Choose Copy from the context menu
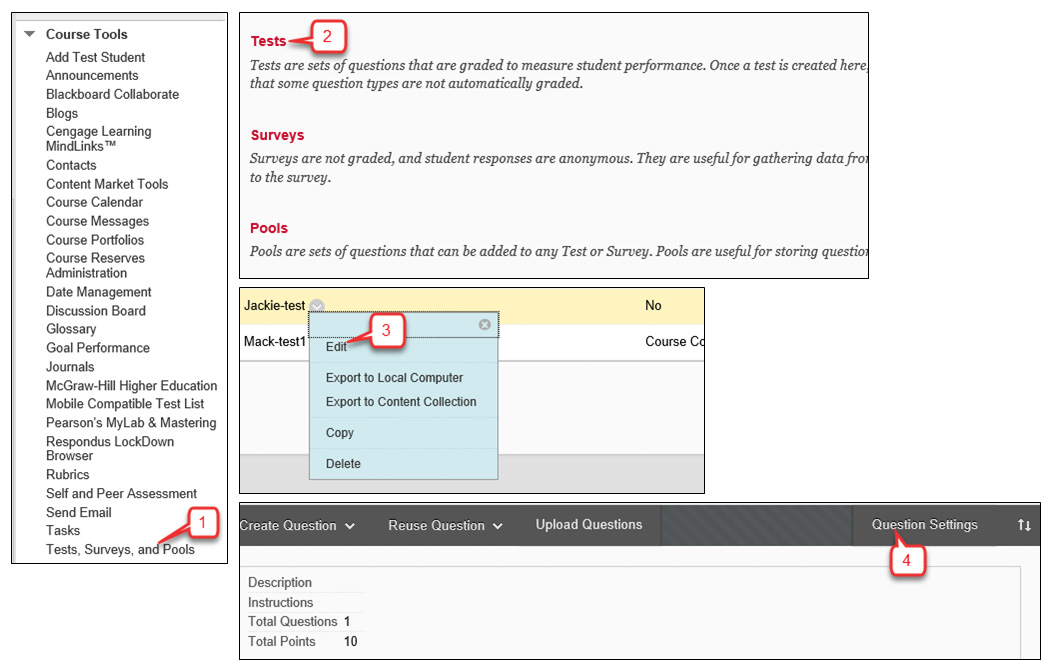Image resolution: width=1051 pixels, height=666 pixels. 340,433
